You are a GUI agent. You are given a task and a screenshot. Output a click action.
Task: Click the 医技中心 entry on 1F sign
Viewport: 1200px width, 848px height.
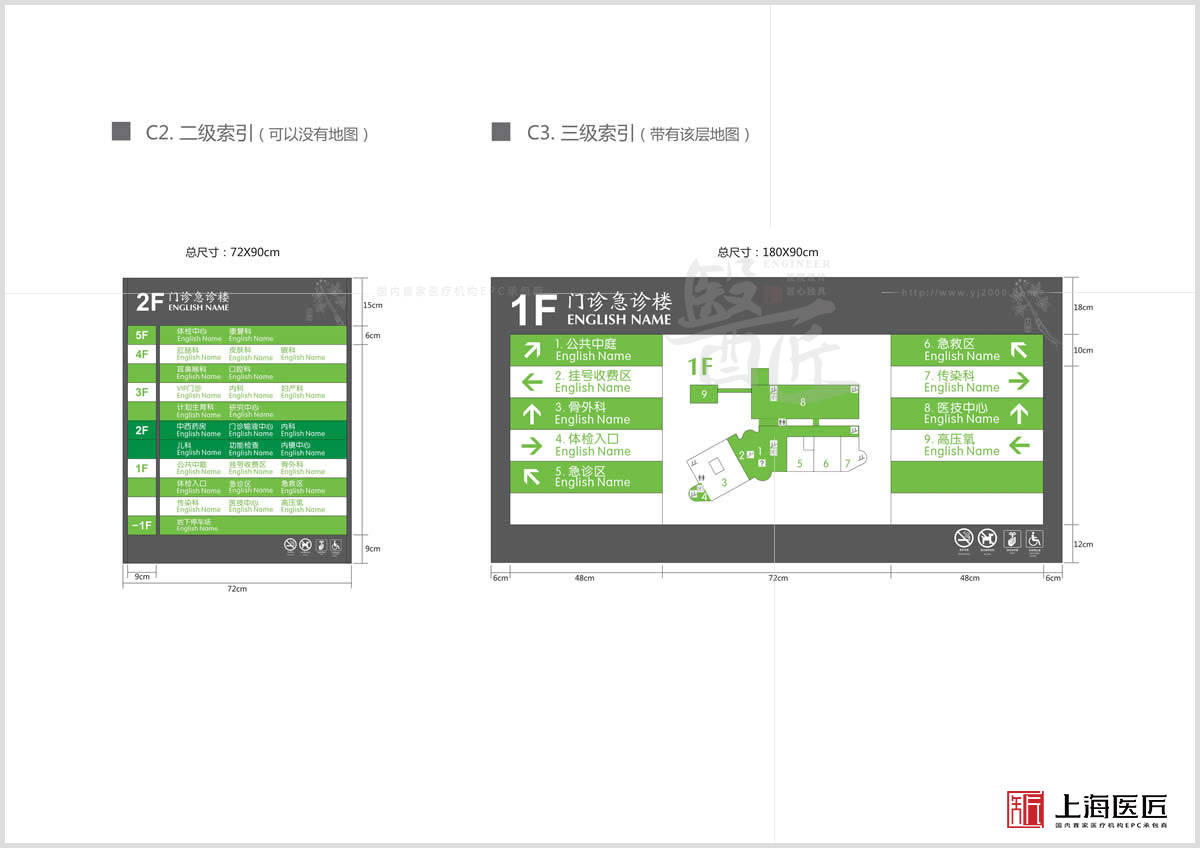pos(955,413)
